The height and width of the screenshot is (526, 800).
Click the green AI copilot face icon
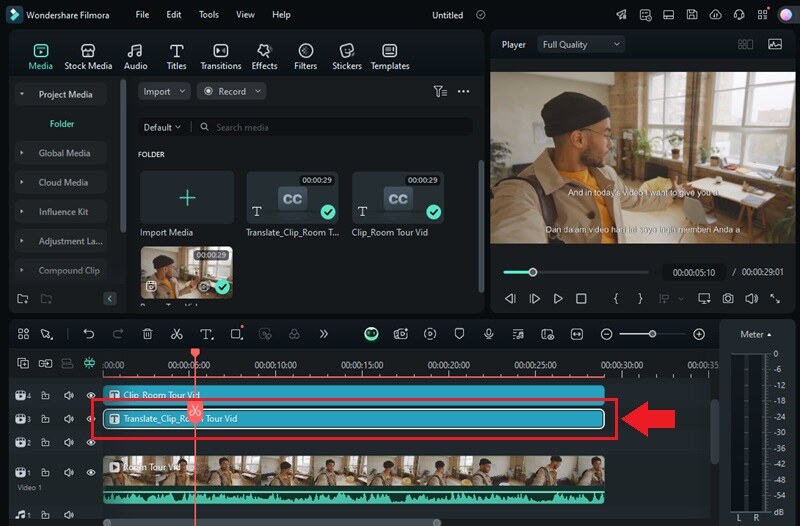tap(371, 334)
